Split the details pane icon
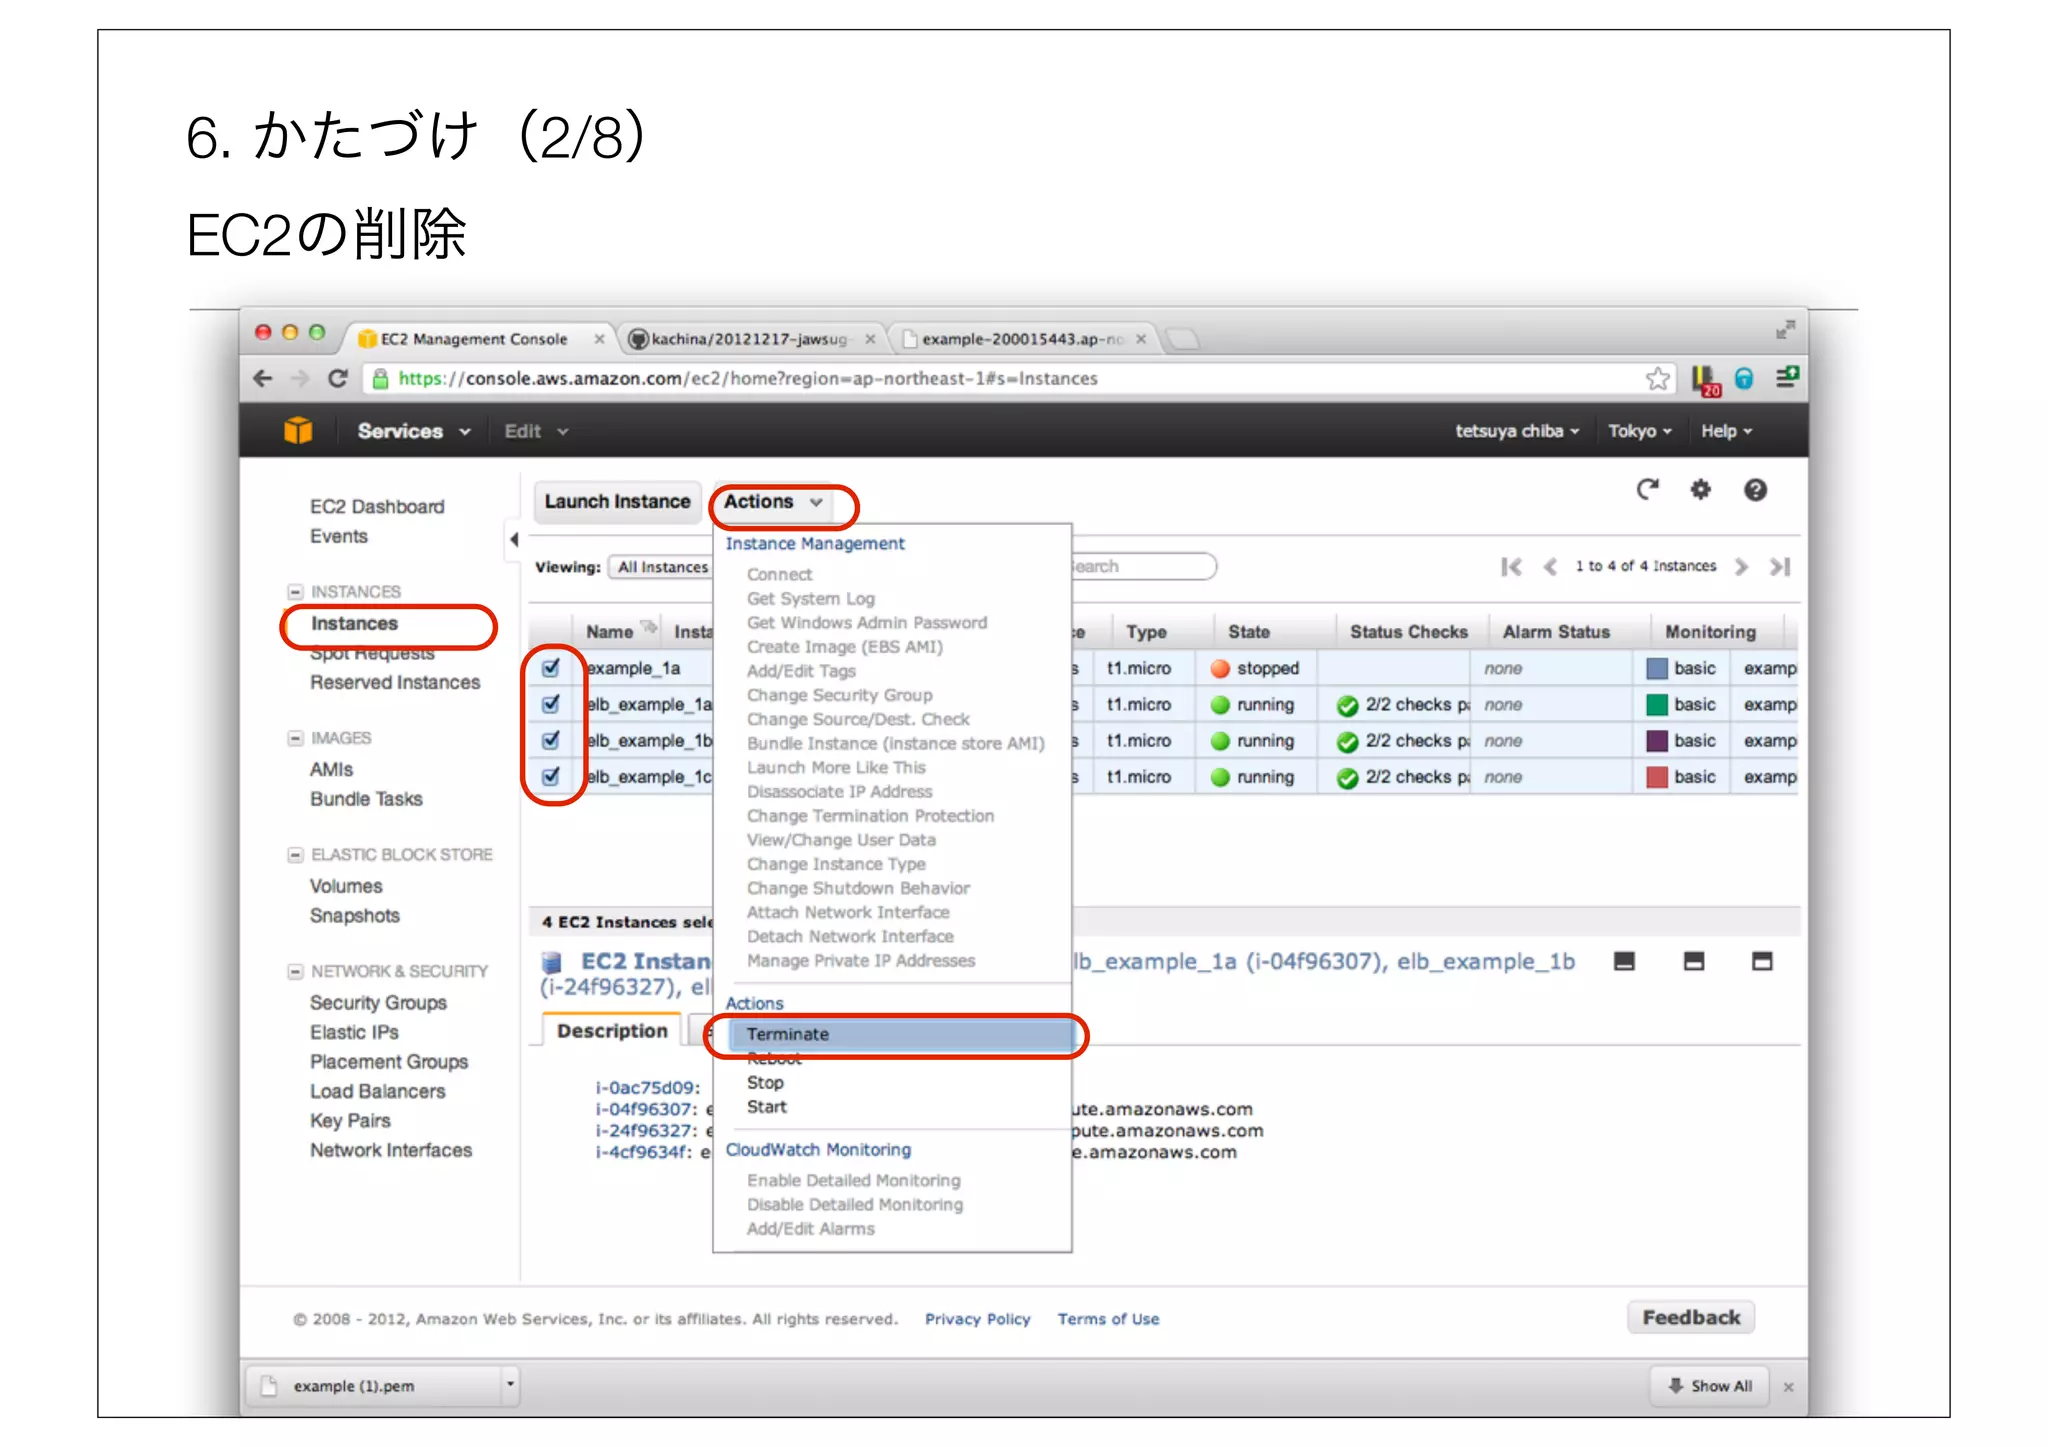 [1693, 961]
